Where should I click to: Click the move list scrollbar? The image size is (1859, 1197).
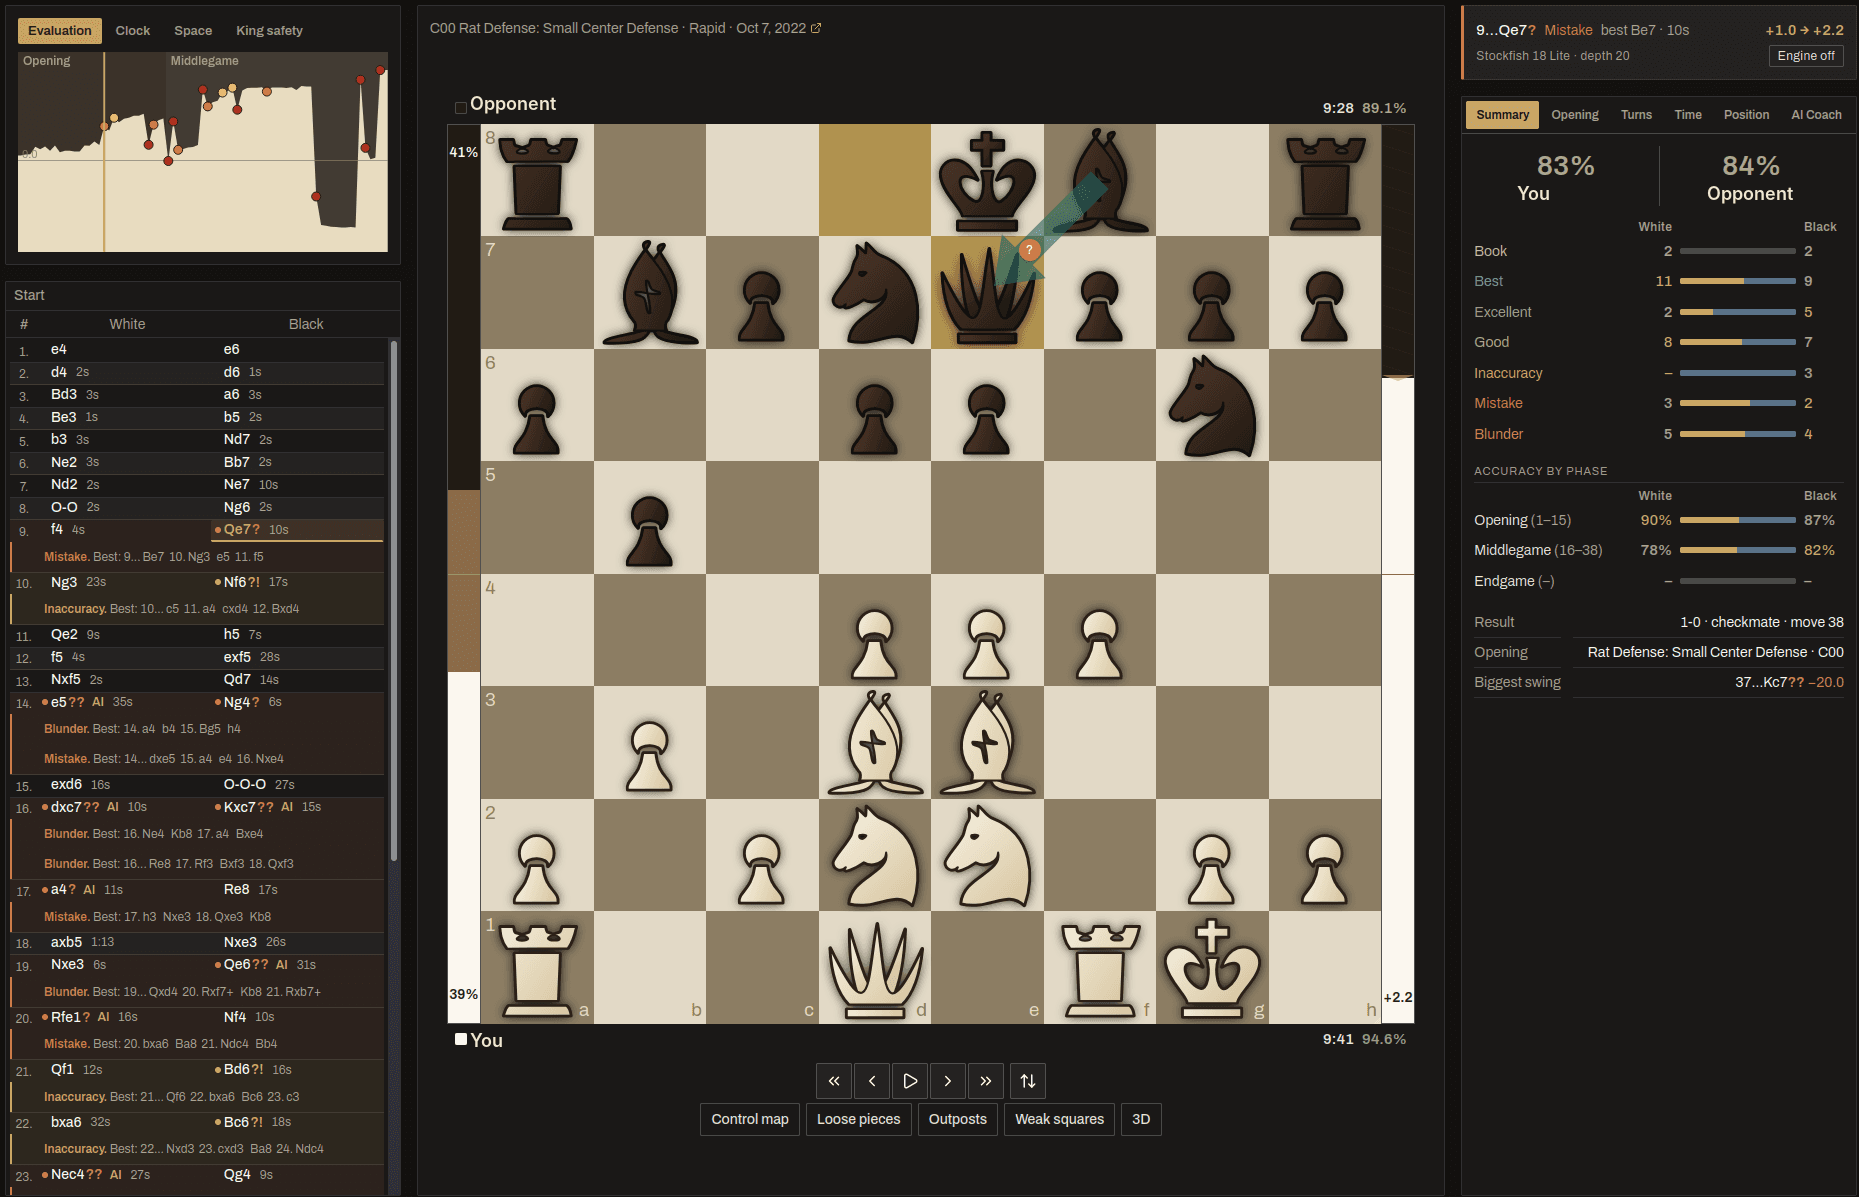coord(394,600)
